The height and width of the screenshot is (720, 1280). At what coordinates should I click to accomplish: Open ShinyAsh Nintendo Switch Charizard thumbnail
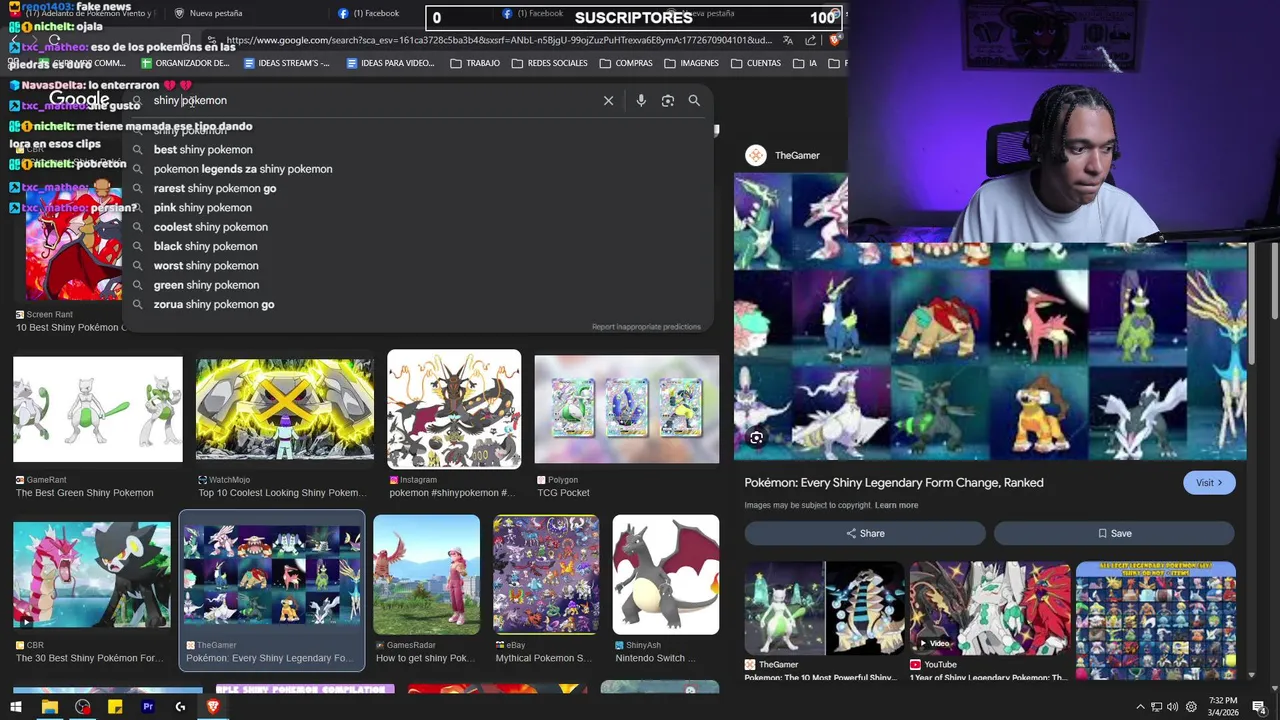tap(666, 575)
